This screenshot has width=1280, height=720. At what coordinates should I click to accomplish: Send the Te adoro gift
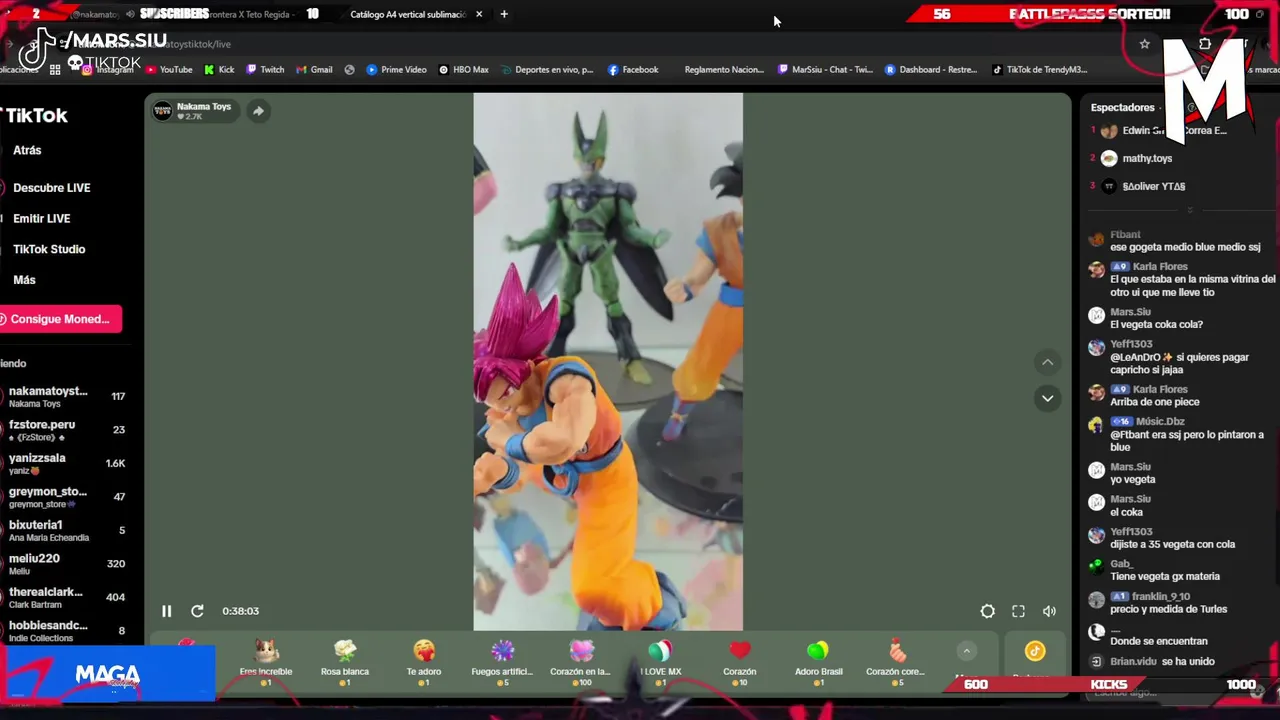click(424, 662)
